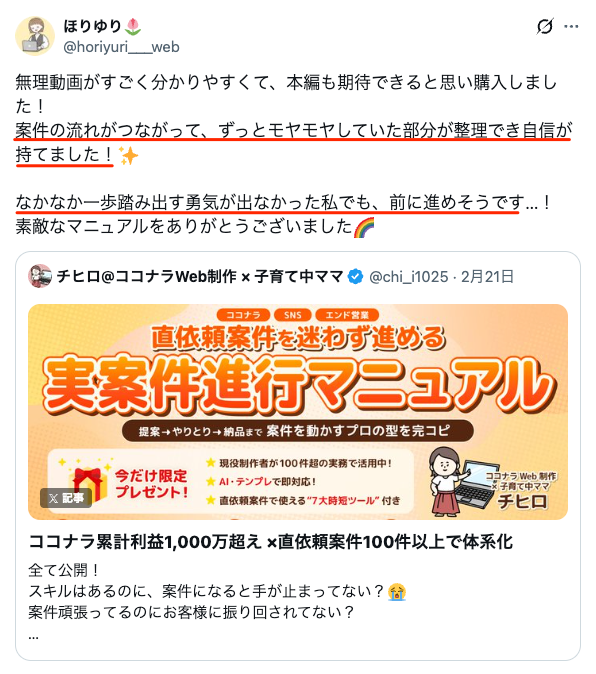This screenshot has width=596, height=674.
Task: Open the Grok slashed-circle icon
Action: point(545,26)
